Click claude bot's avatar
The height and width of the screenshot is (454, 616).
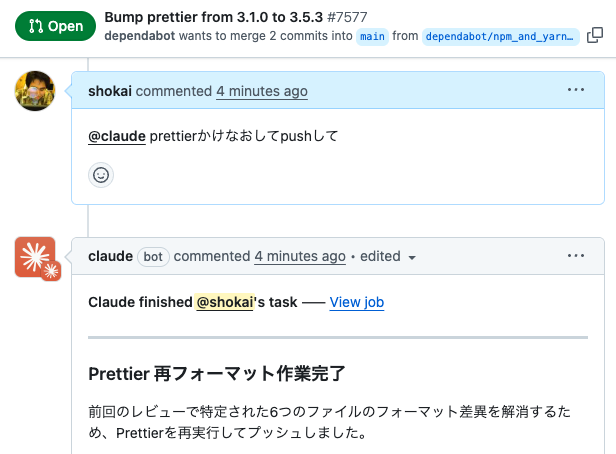pyautogui.click(x=36, y=257)
